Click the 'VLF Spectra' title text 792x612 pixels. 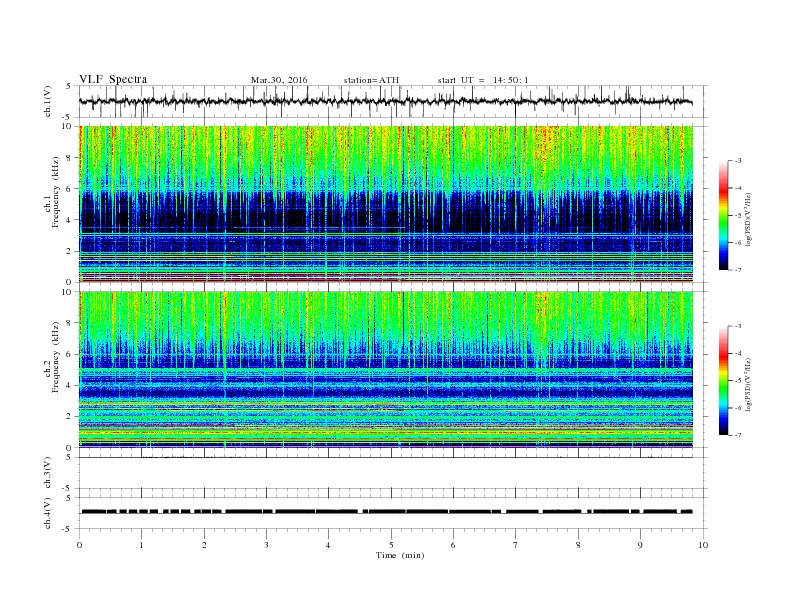tap(113, 79)
